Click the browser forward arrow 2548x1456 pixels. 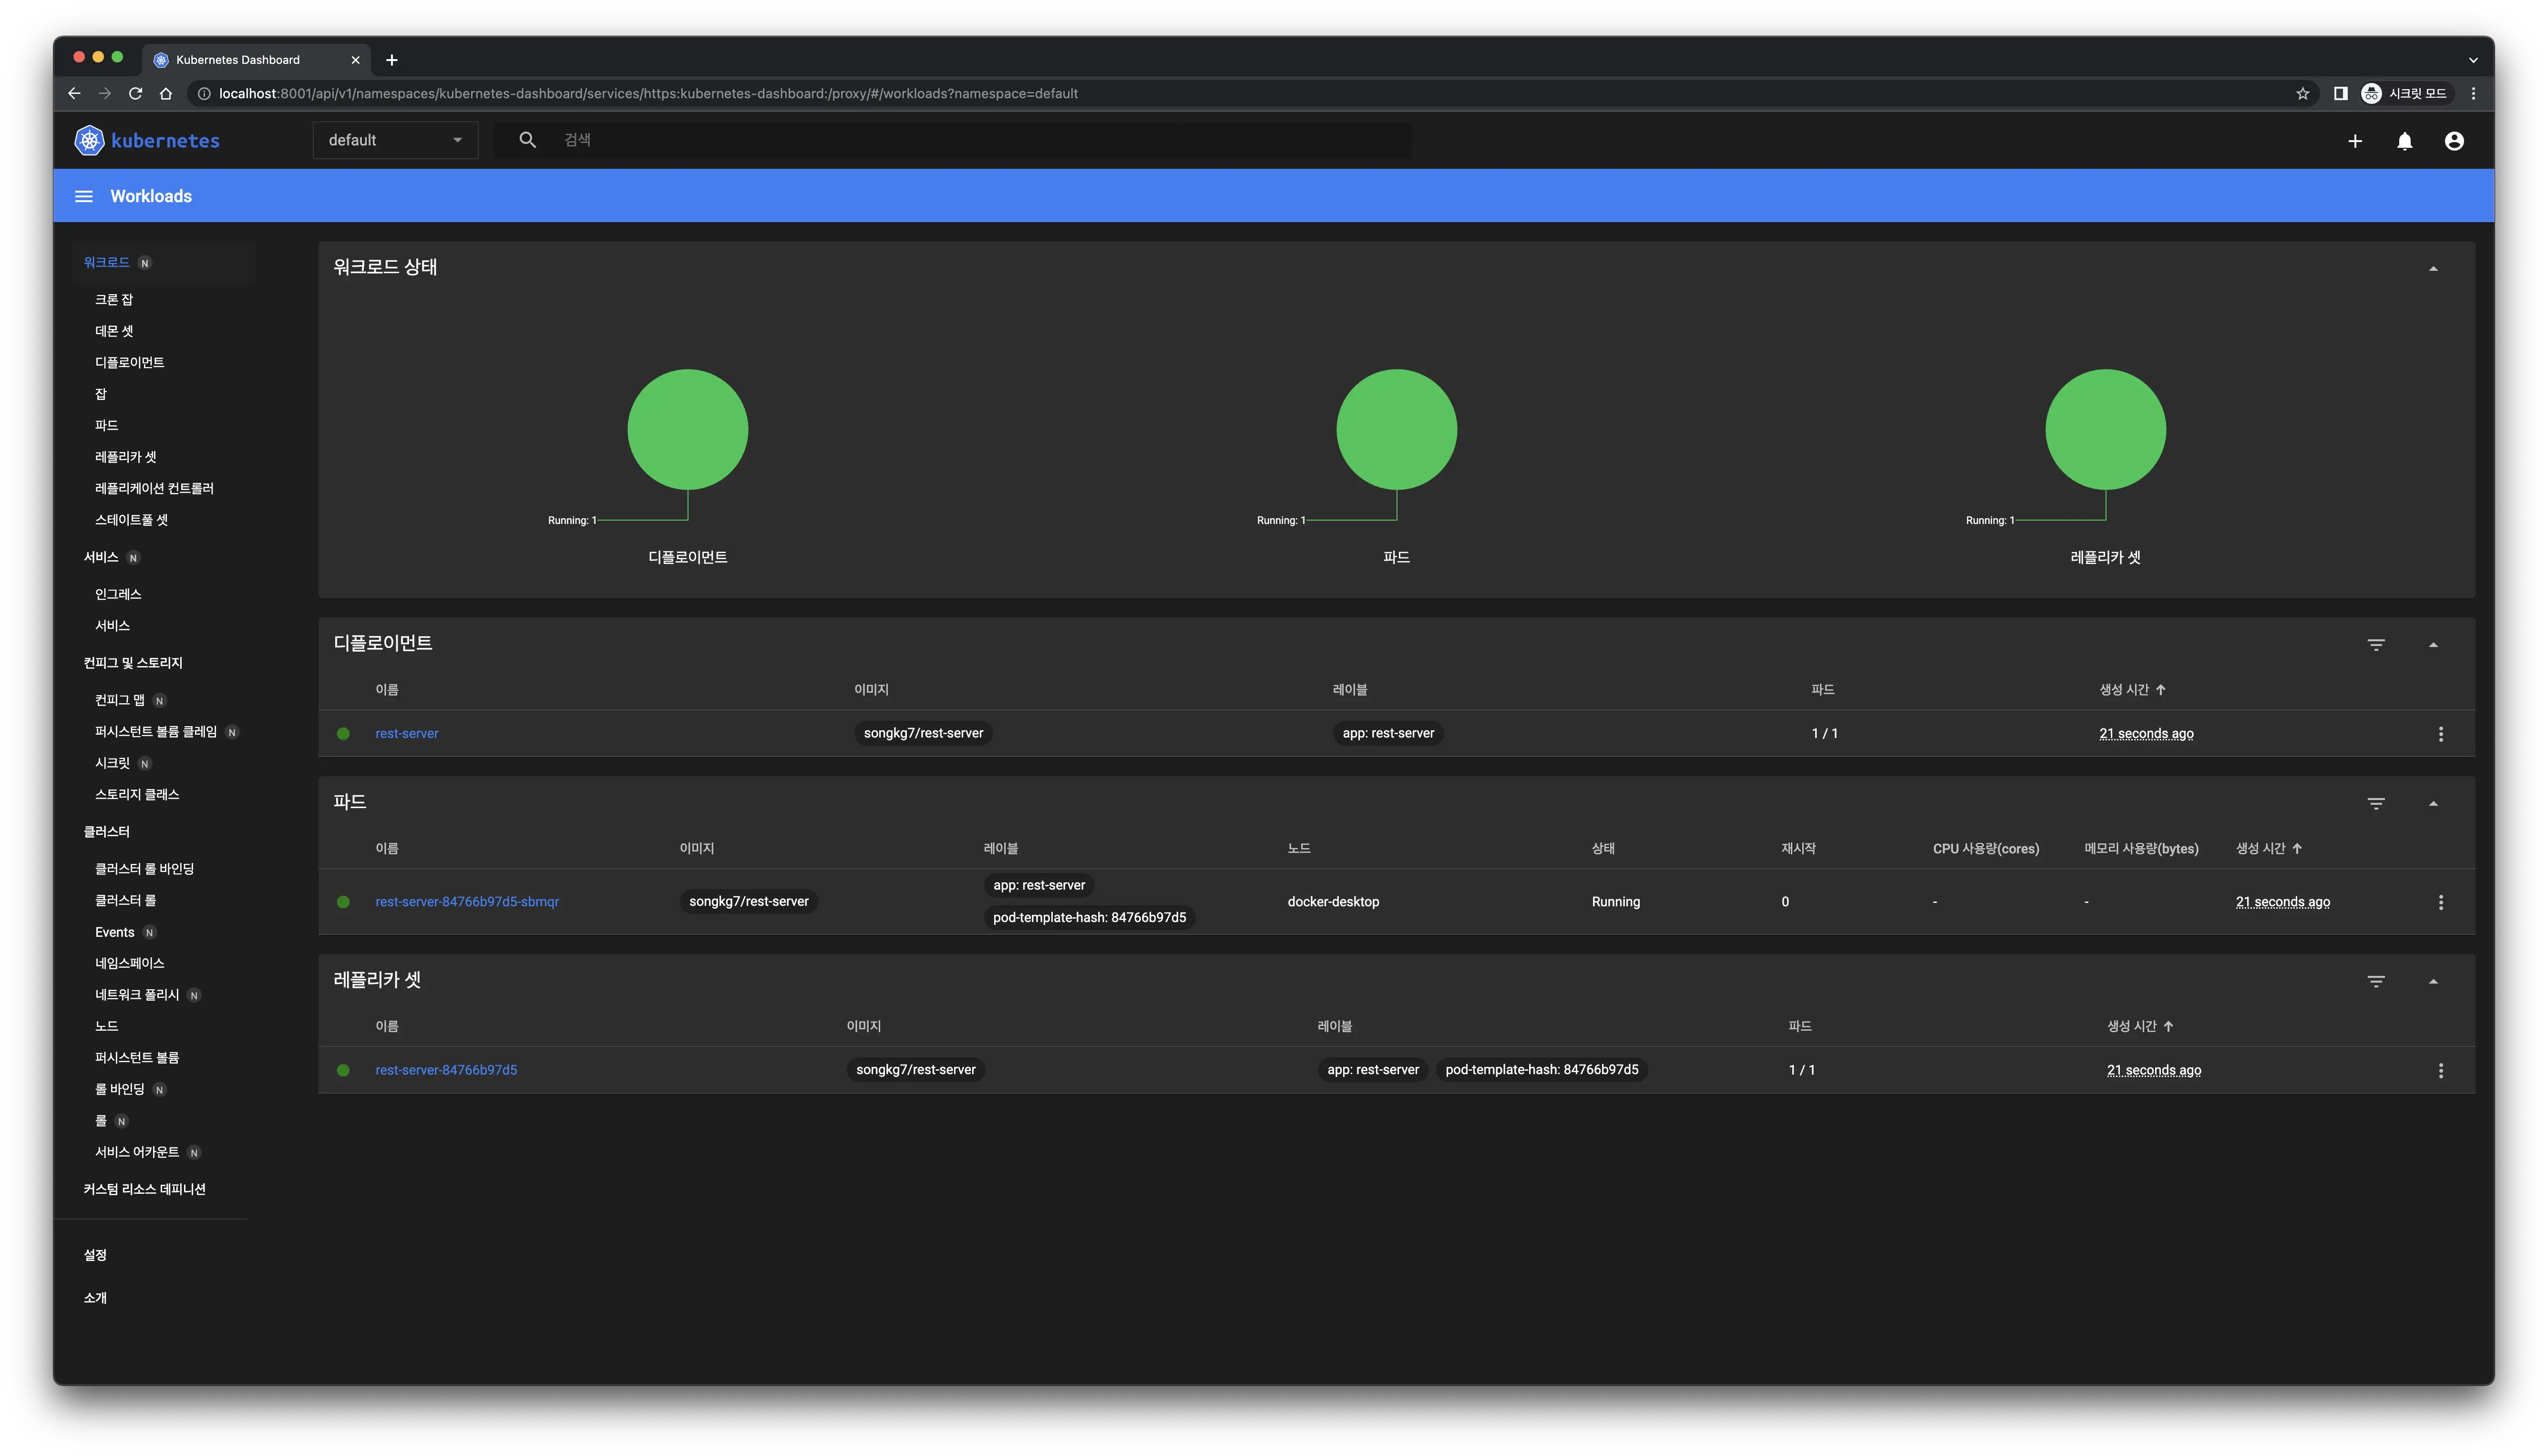104,93
